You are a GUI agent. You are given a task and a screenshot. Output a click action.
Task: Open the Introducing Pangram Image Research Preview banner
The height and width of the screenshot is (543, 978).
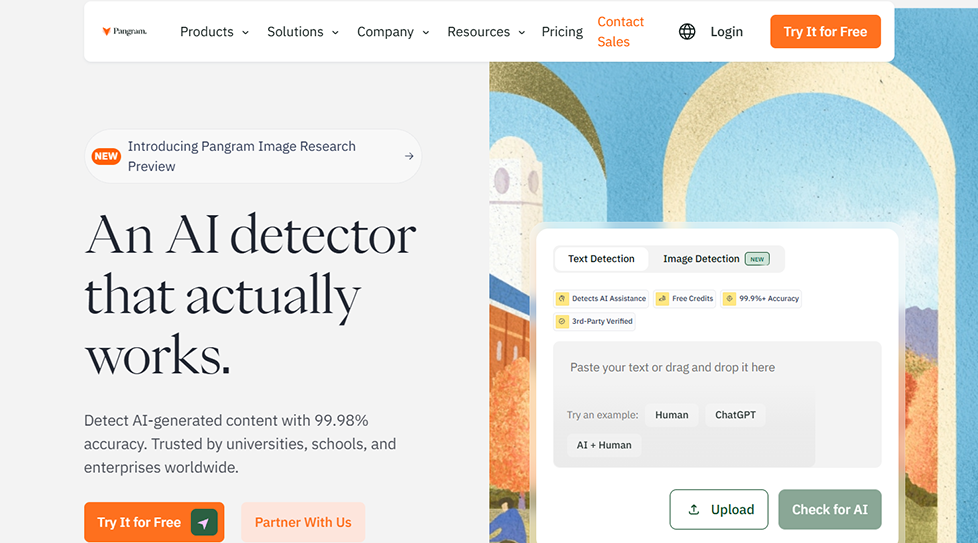point(253,156)
